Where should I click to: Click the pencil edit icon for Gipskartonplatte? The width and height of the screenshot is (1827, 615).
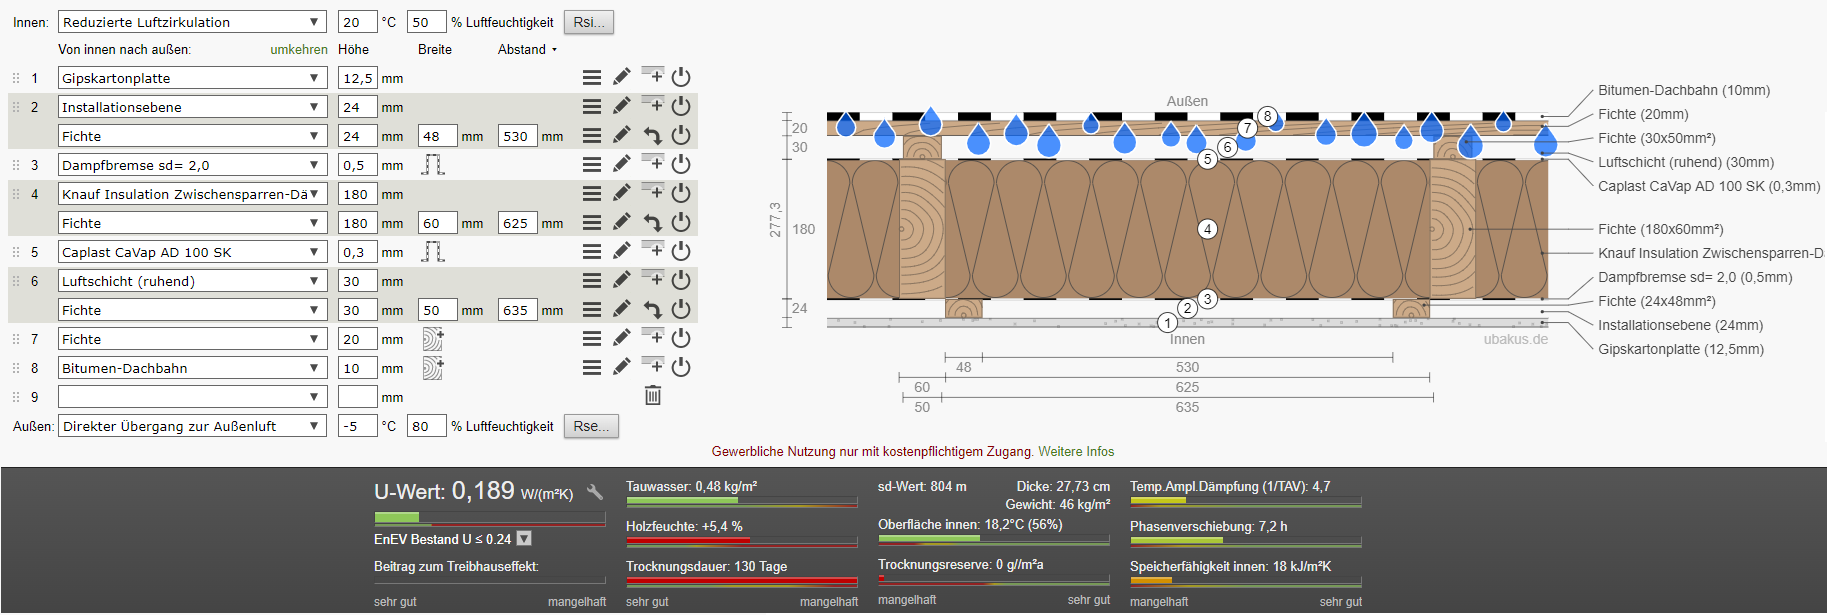[x=621, y=77]
